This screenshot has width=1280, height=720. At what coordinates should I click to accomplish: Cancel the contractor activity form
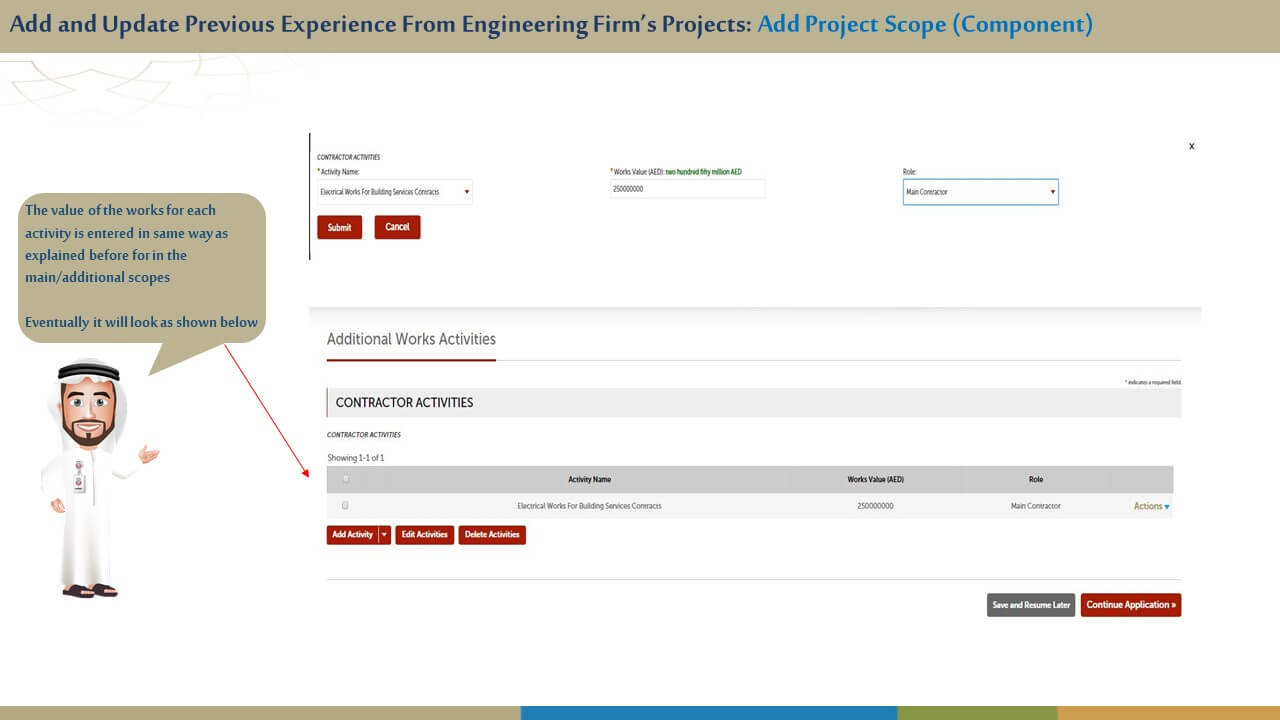pos(397,227)
